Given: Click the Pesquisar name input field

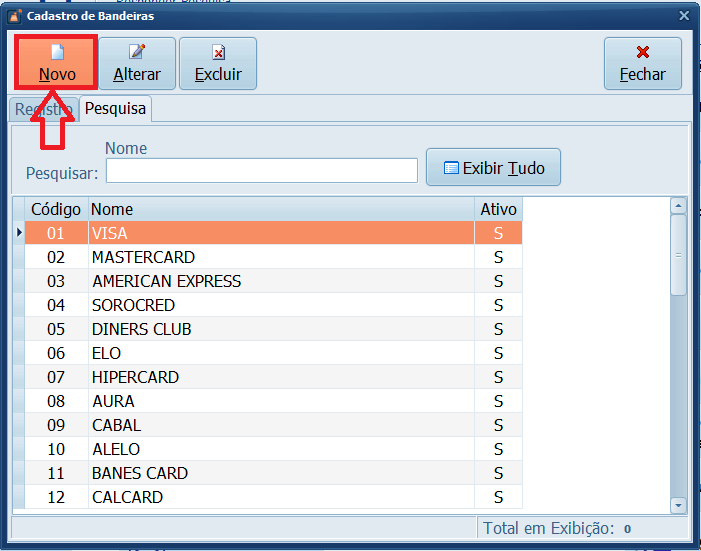Looking at the screenshot, I should [261, 171].
